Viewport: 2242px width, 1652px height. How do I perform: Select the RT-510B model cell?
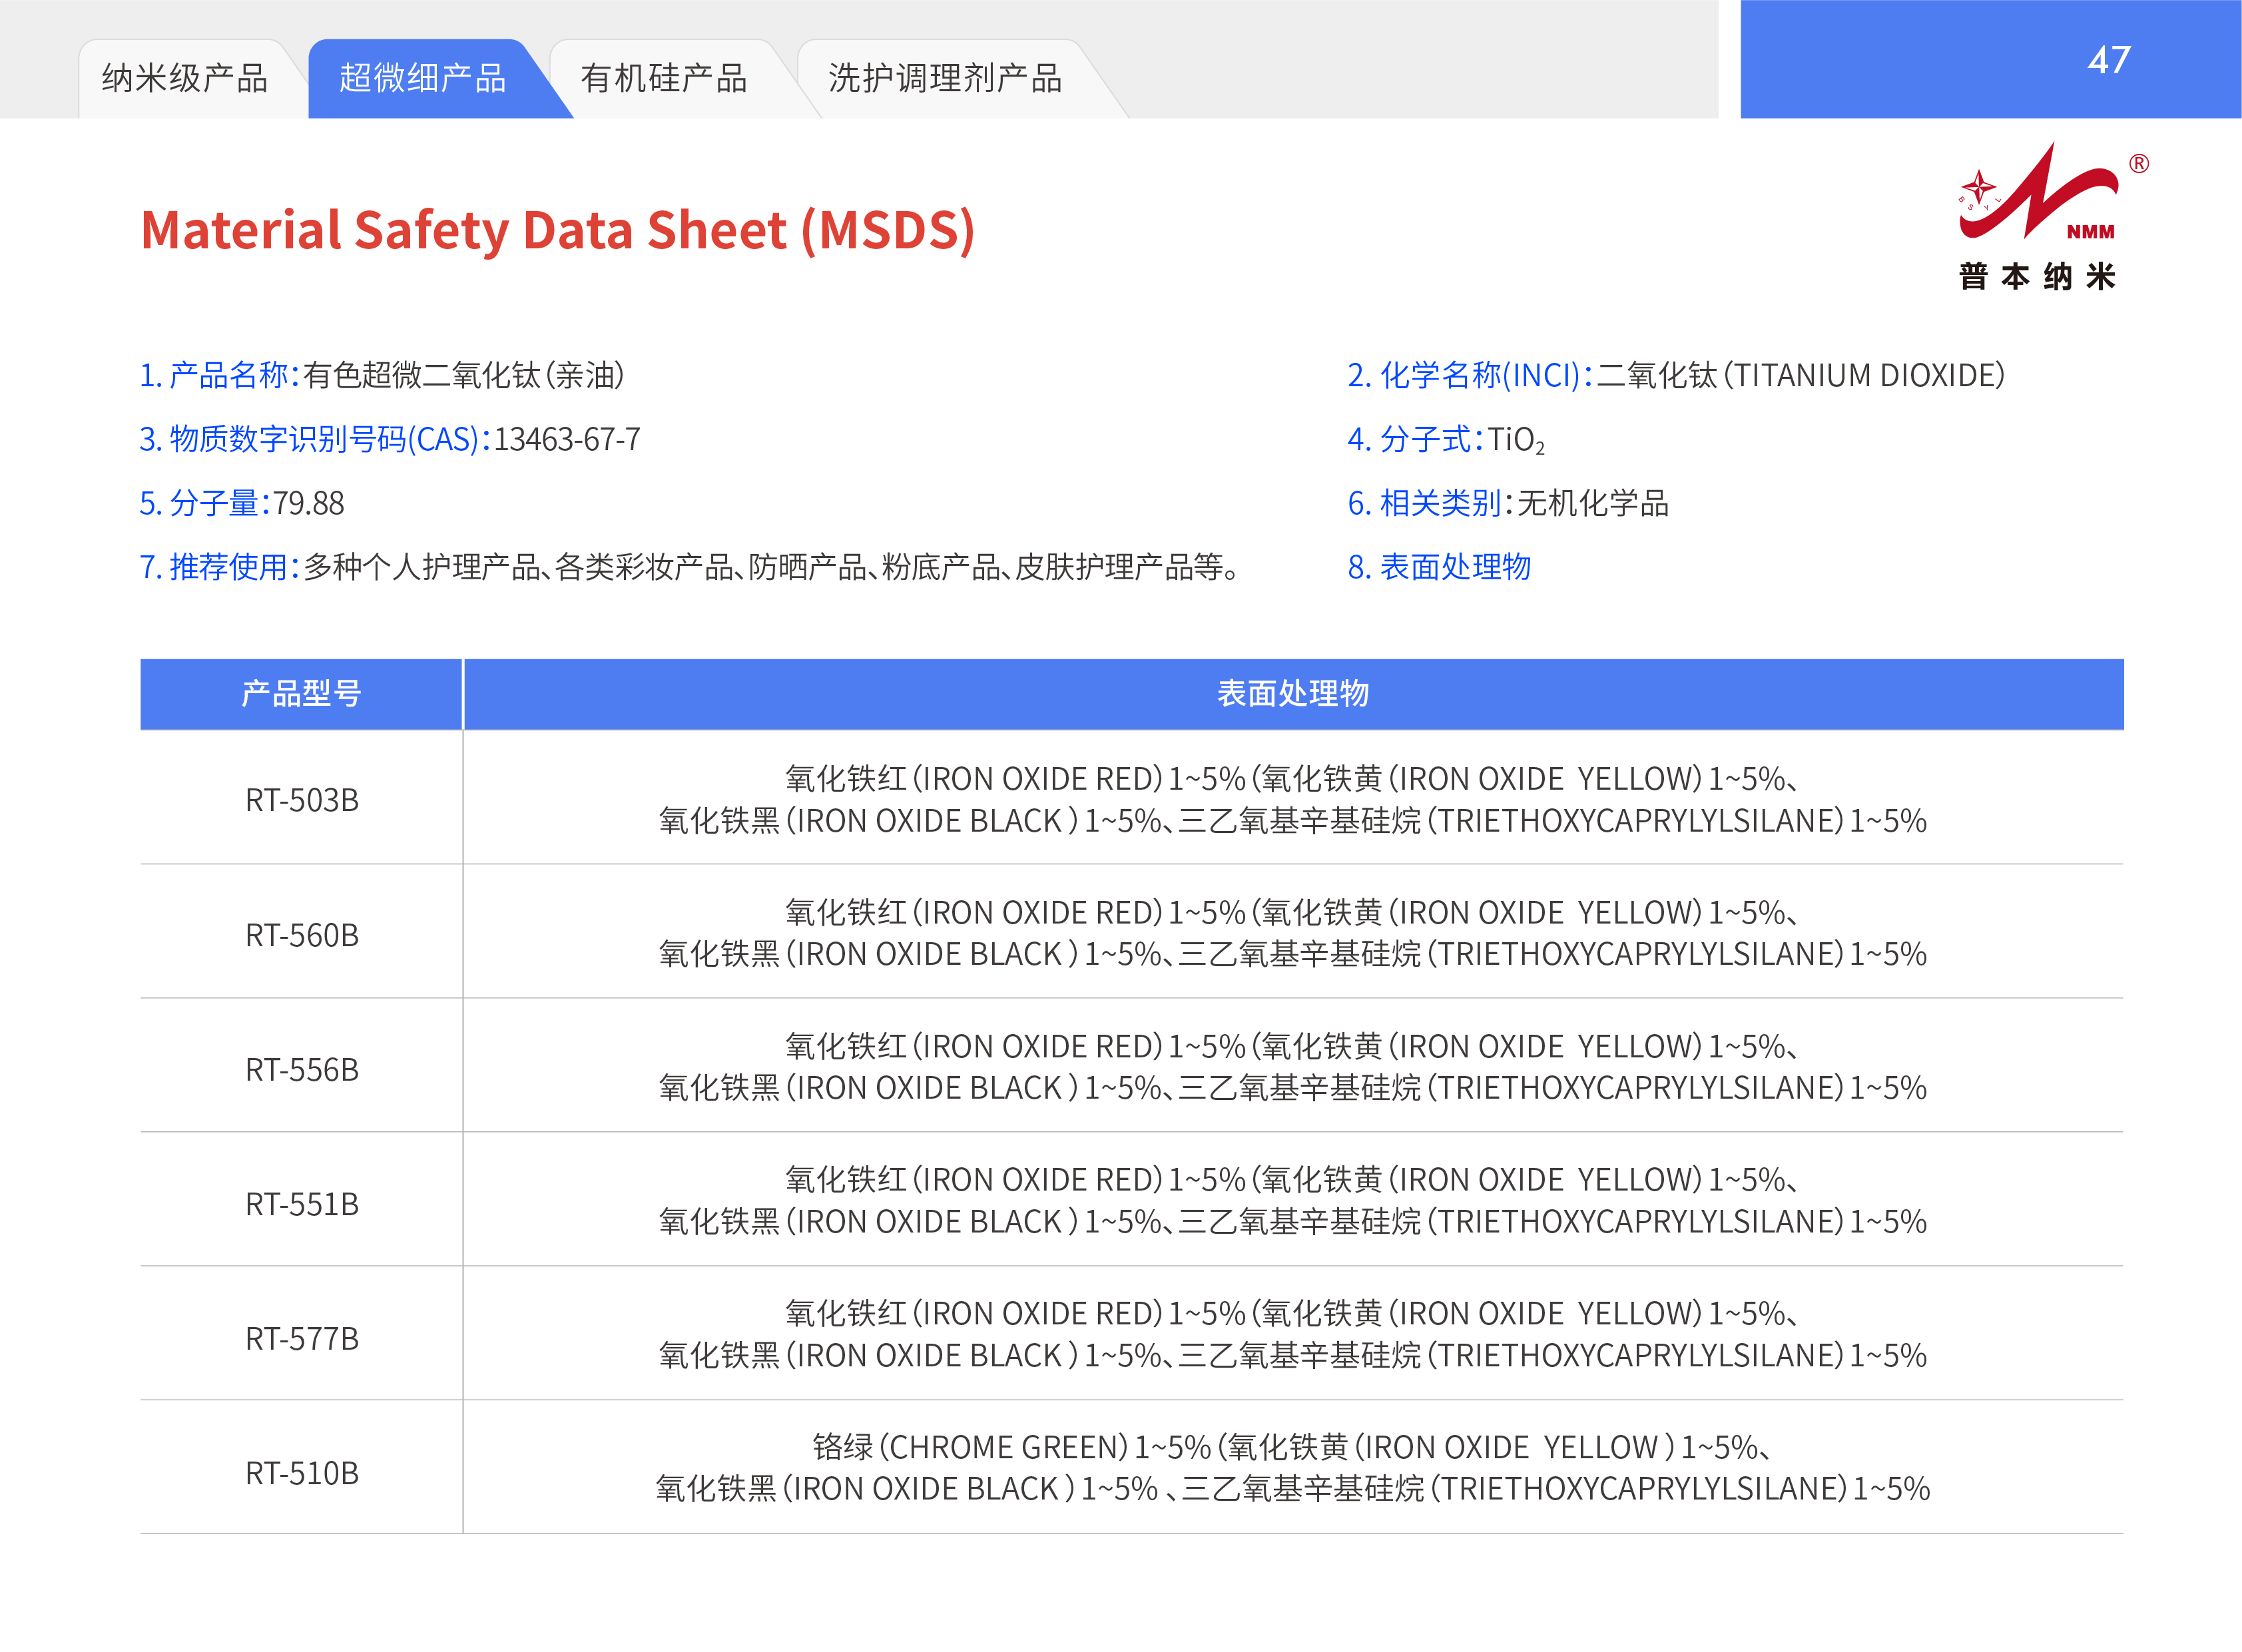pyautogui.click(x=301, y=1472)
